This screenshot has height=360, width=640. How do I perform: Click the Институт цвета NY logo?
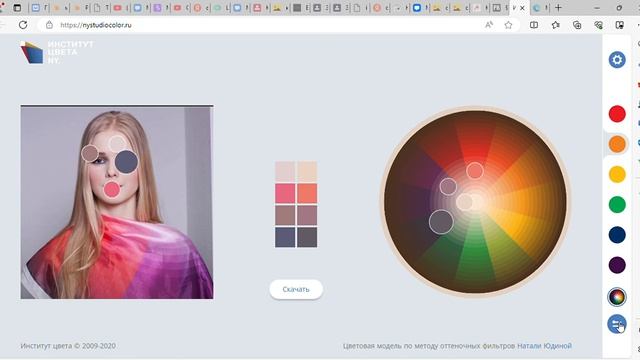pyautogui.click(x=57, y=52)
